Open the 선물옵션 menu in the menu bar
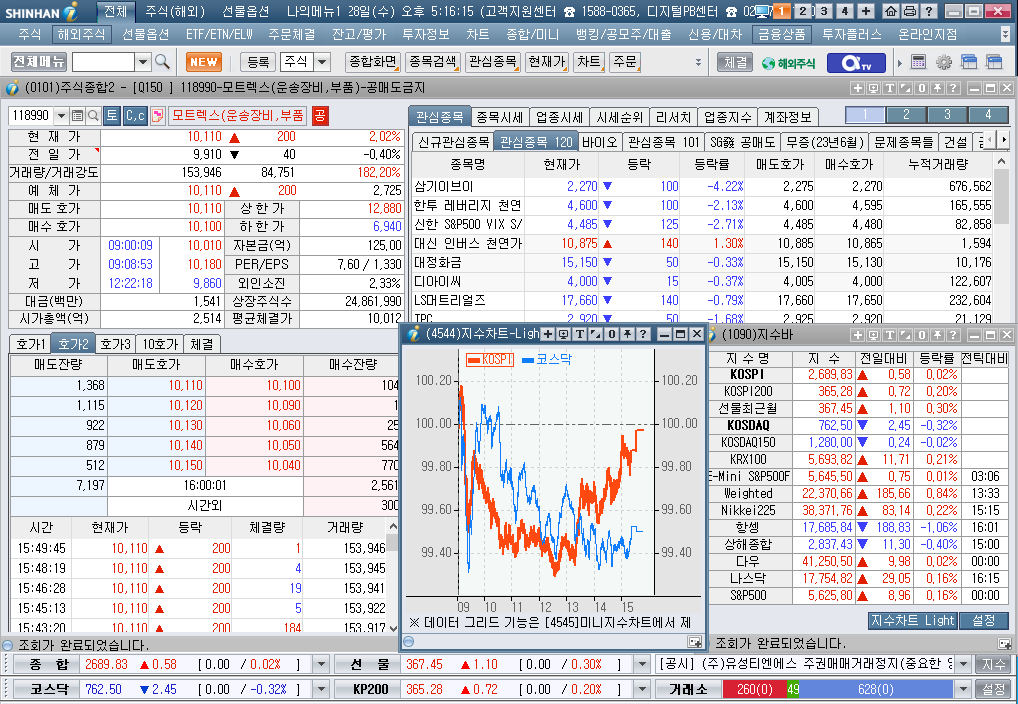The height and width of the screenshot is (704, 1018). point(145,34)
